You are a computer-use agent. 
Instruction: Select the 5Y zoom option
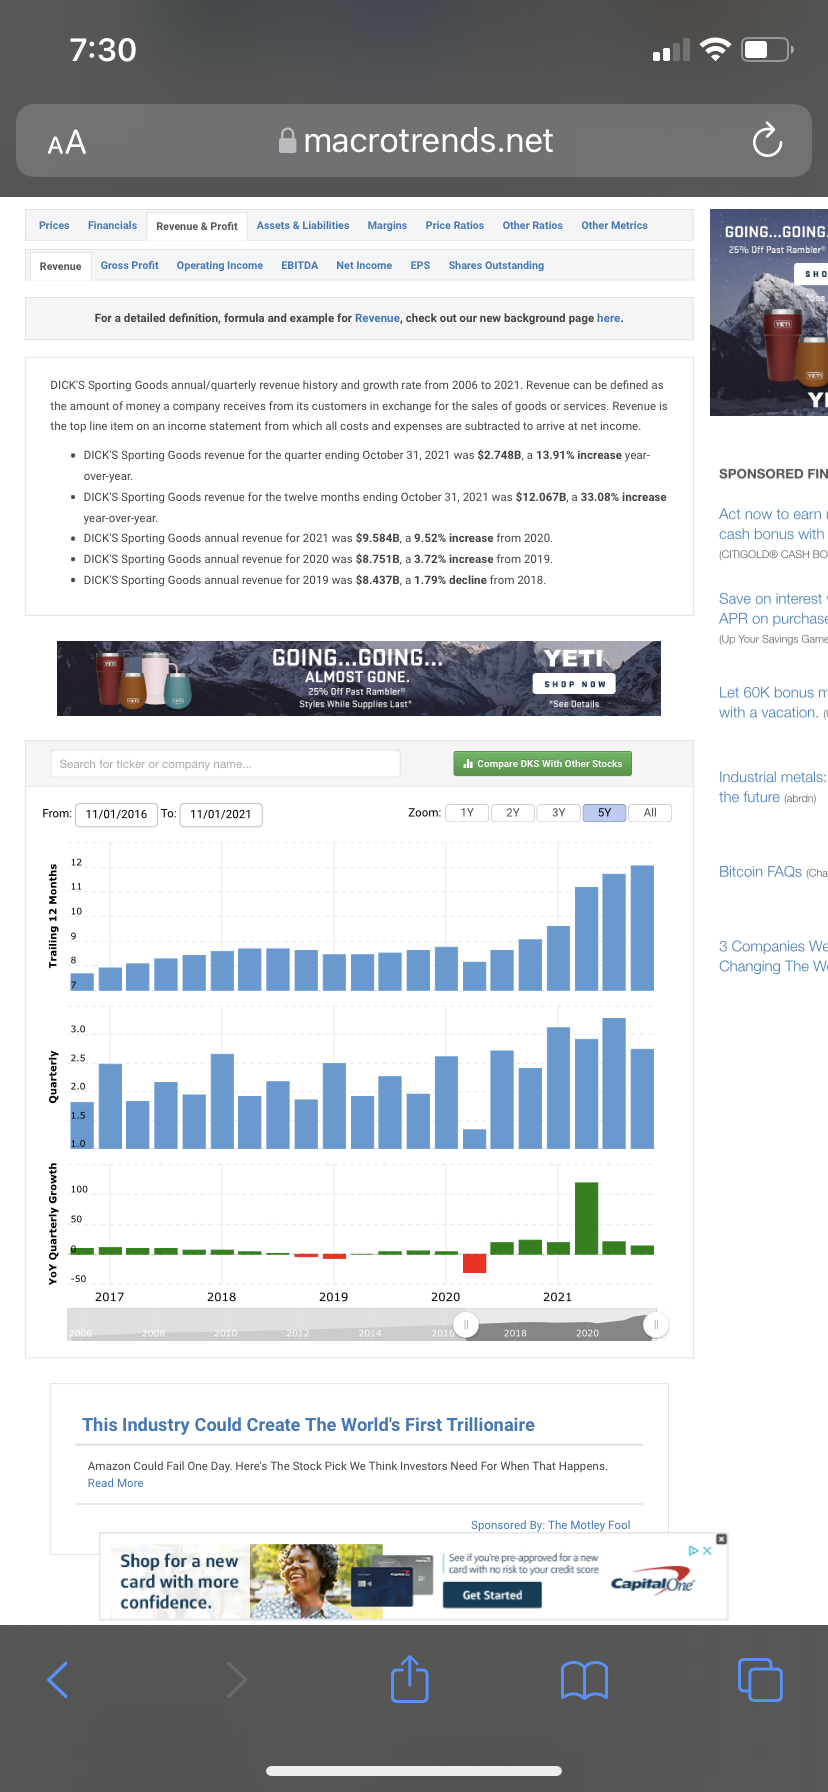604,813
